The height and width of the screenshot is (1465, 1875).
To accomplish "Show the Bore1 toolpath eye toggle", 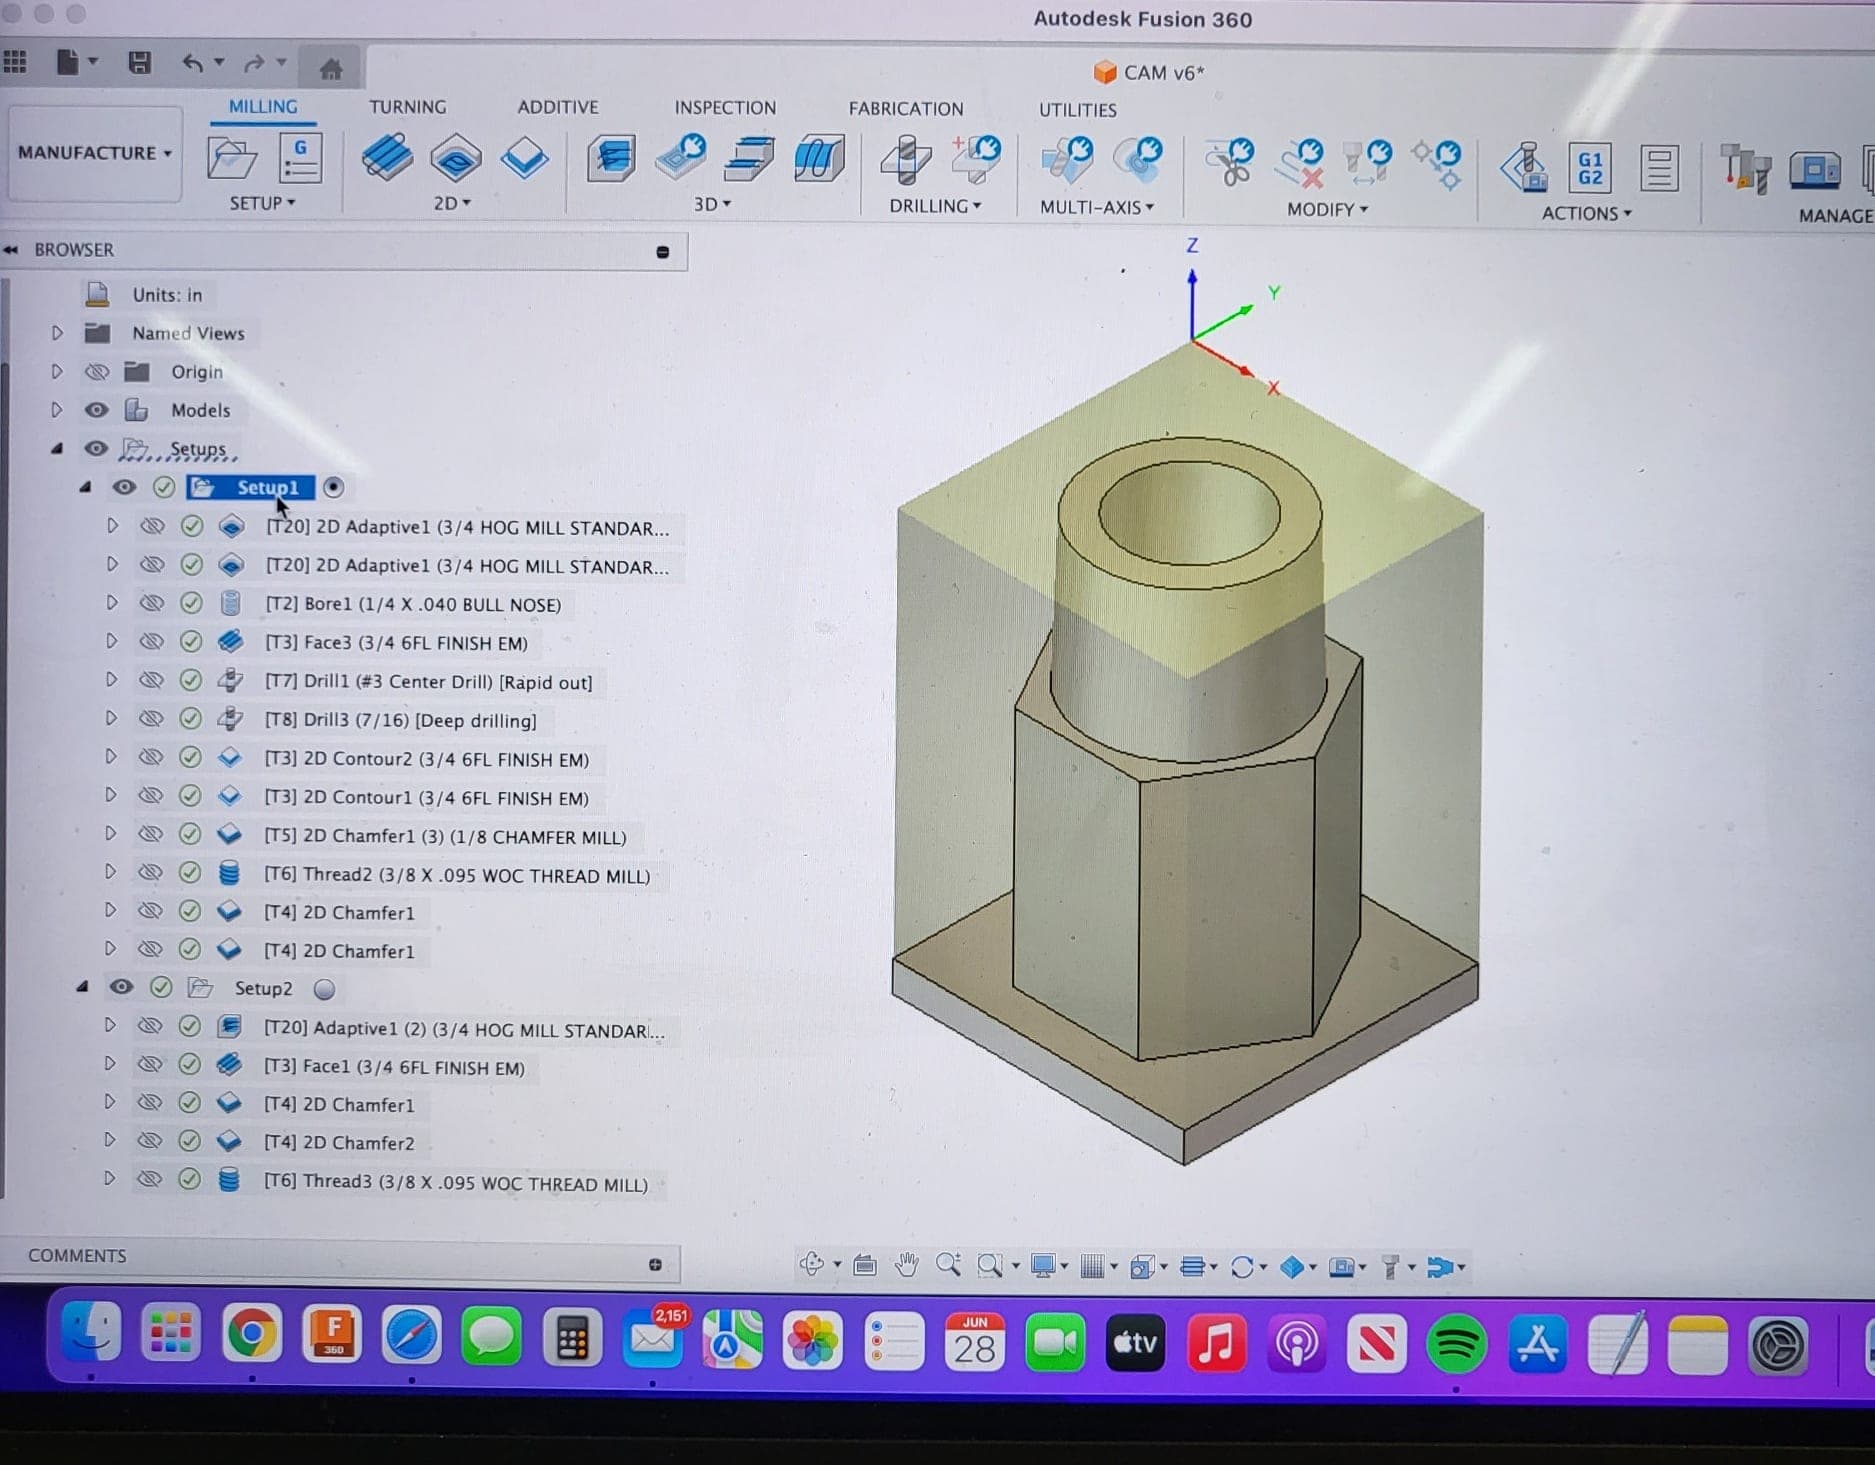I will click(x=151, y=603).
